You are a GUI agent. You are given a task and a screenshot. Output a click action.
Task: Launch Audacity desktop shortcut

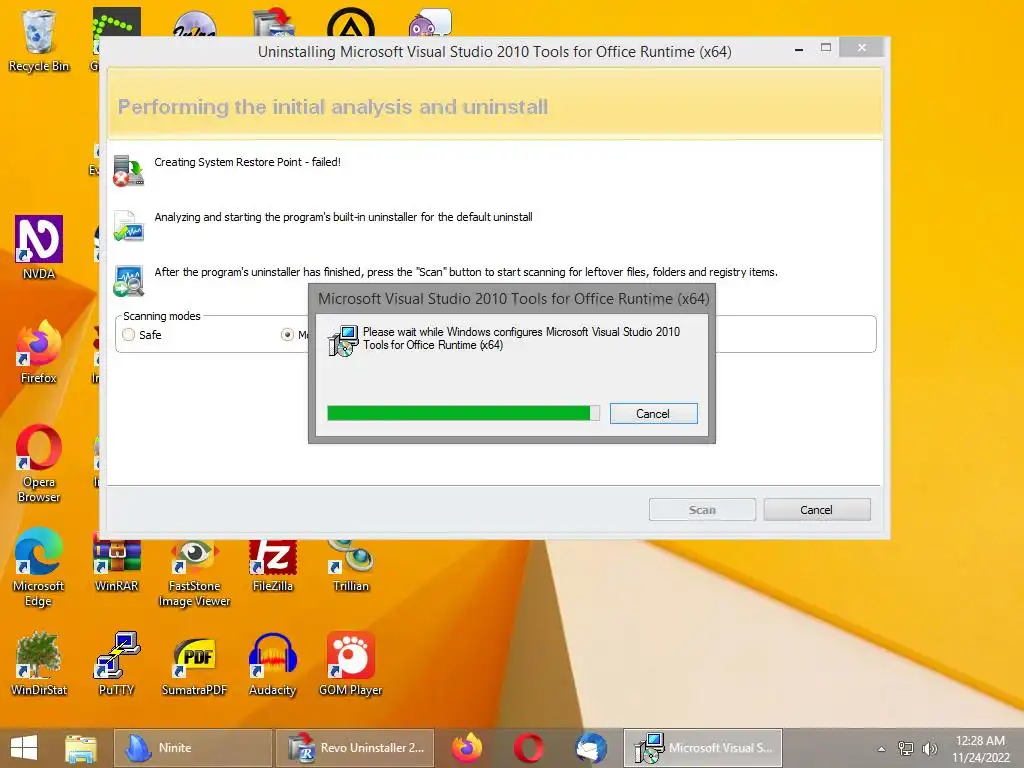tap(272, 664)
